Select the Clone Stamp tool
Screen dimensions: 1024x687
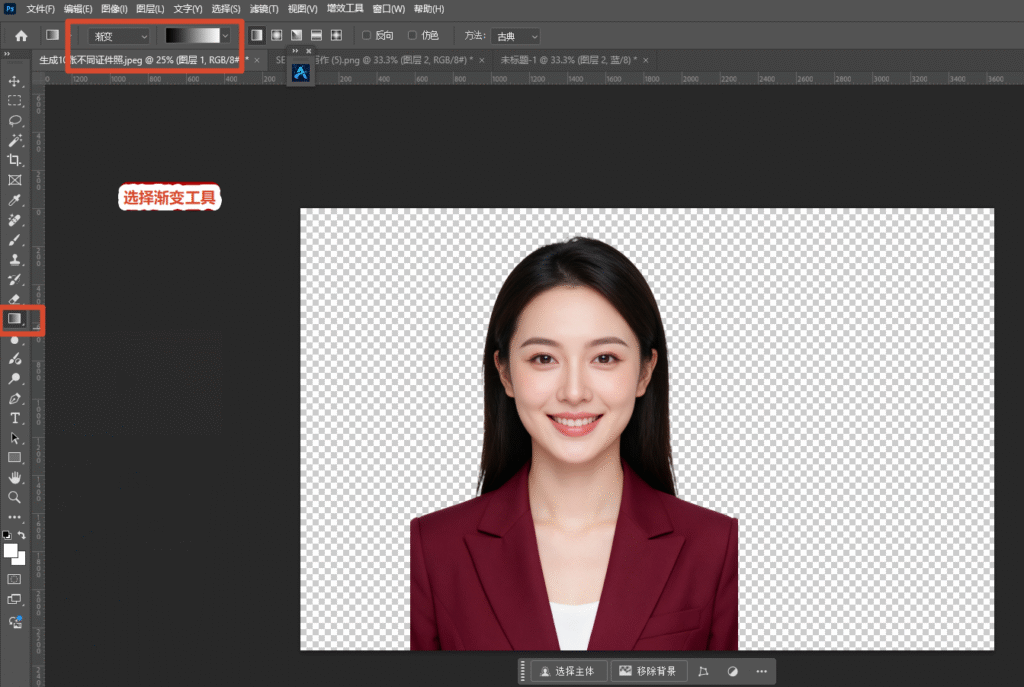point(14,260)
